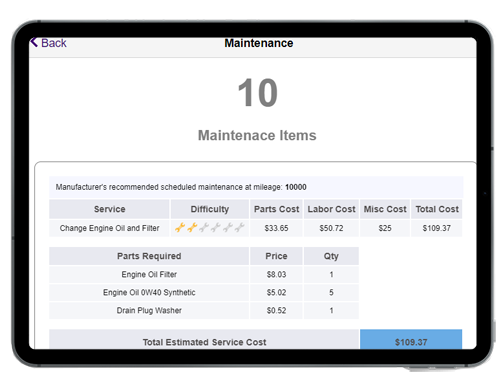
Task: Click the $109.37 total cost table cell
Action: [x=437, y=228]
